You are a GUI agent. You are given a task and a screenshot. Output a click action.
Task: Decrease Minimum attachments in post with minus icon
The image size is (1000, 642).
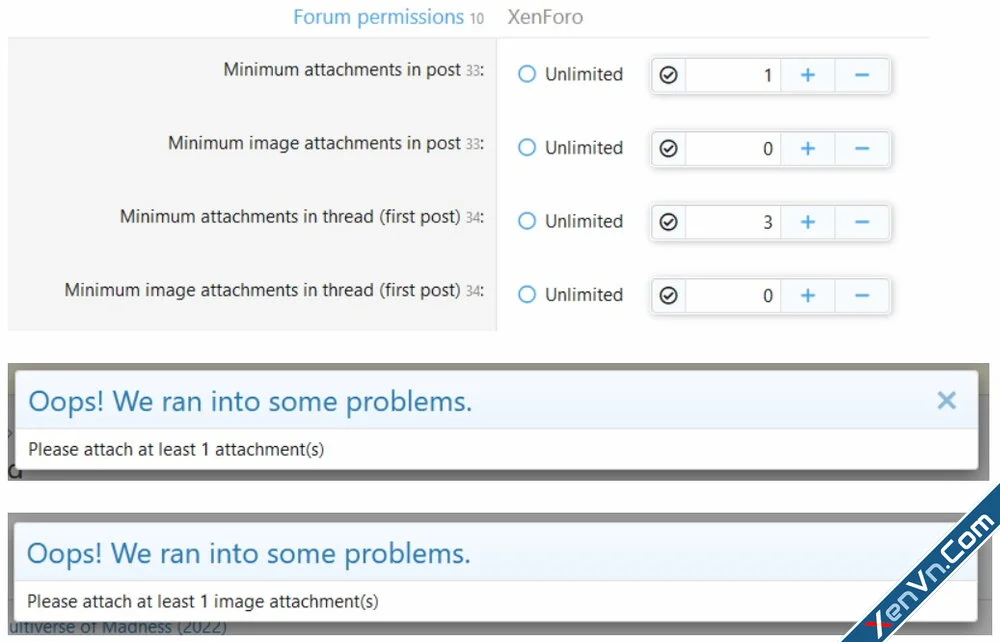click(861, 74)
